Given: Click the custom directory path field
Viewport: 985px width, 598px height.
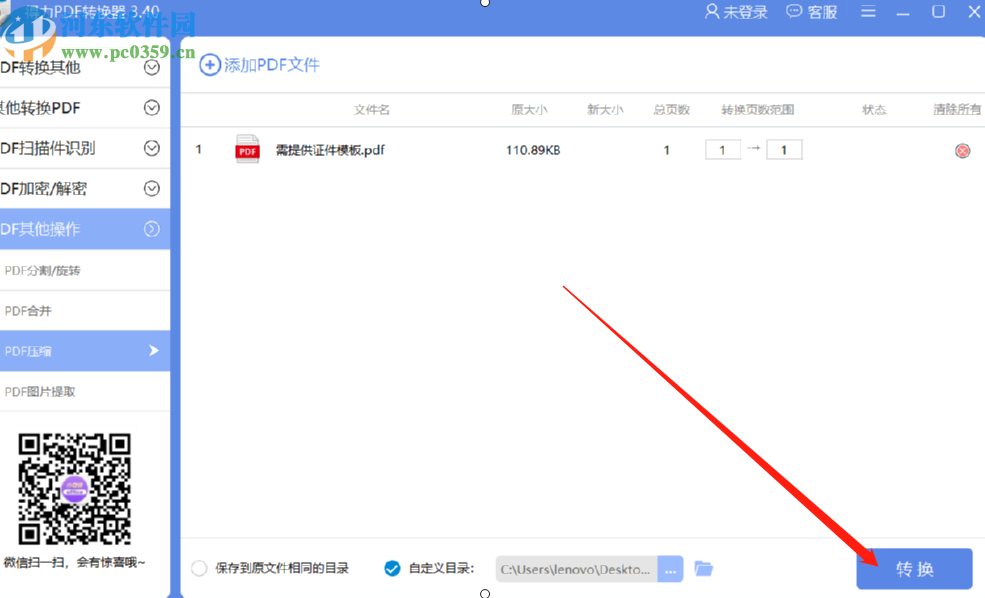Looking at the screenshot, I should (x=576, y=569).
